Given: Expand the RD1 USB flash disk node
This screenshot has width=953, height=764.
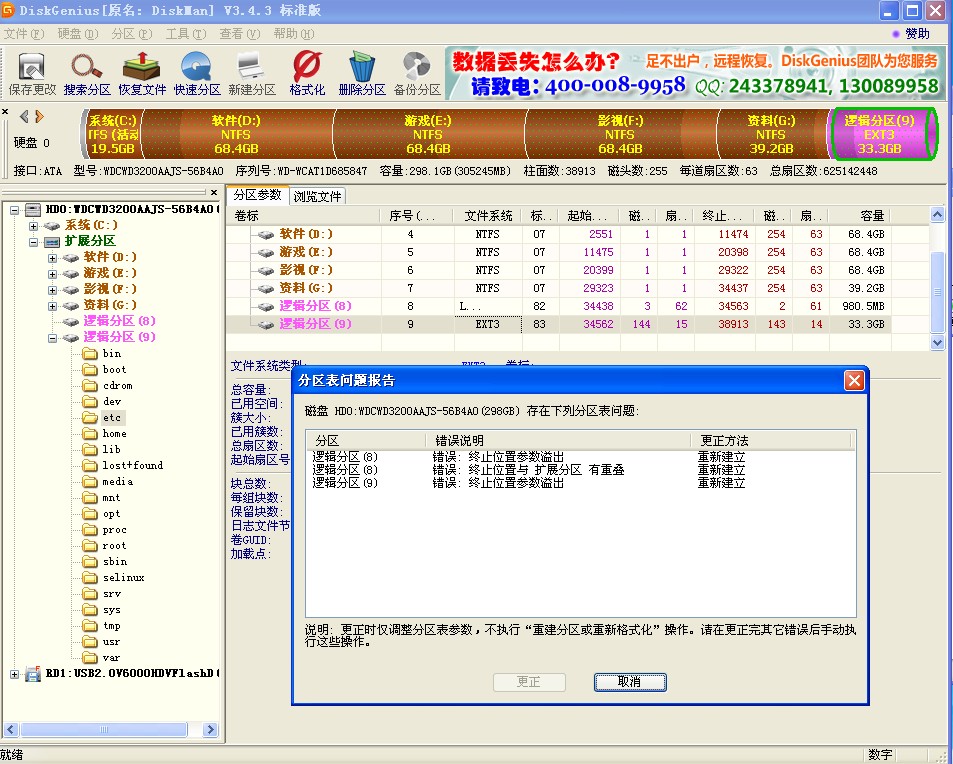Looking at the screenshot, I should (x=15, y=674).
